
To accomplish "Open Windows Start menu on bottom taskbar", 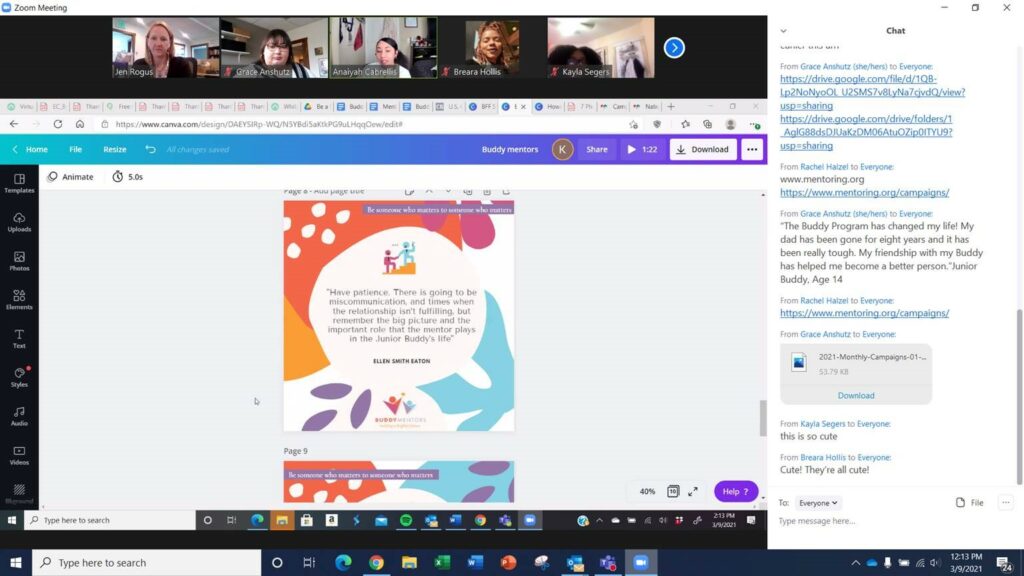I will point(16,562).
